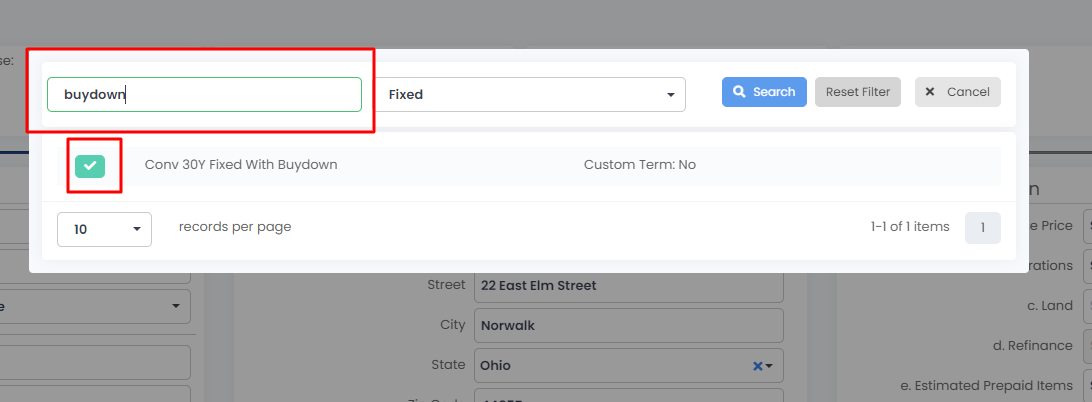Click the empty input field in left panel
This screenshot has width=1092, height=402.
pos(95,362)
